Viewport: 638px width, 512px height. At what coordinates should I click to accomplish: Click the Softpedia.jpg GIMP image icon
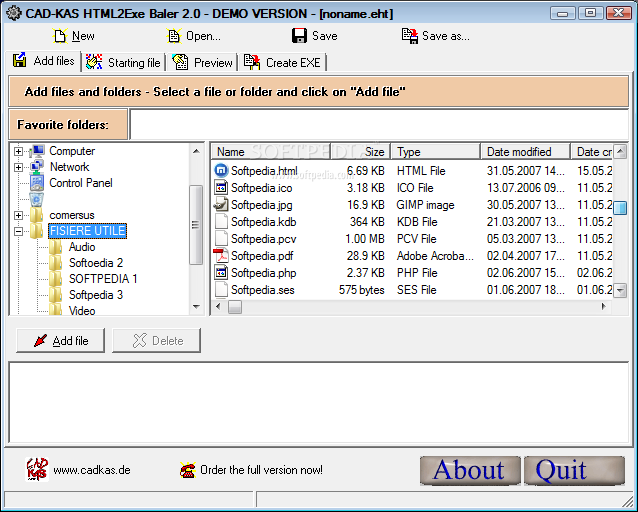[x=221, y=205]
